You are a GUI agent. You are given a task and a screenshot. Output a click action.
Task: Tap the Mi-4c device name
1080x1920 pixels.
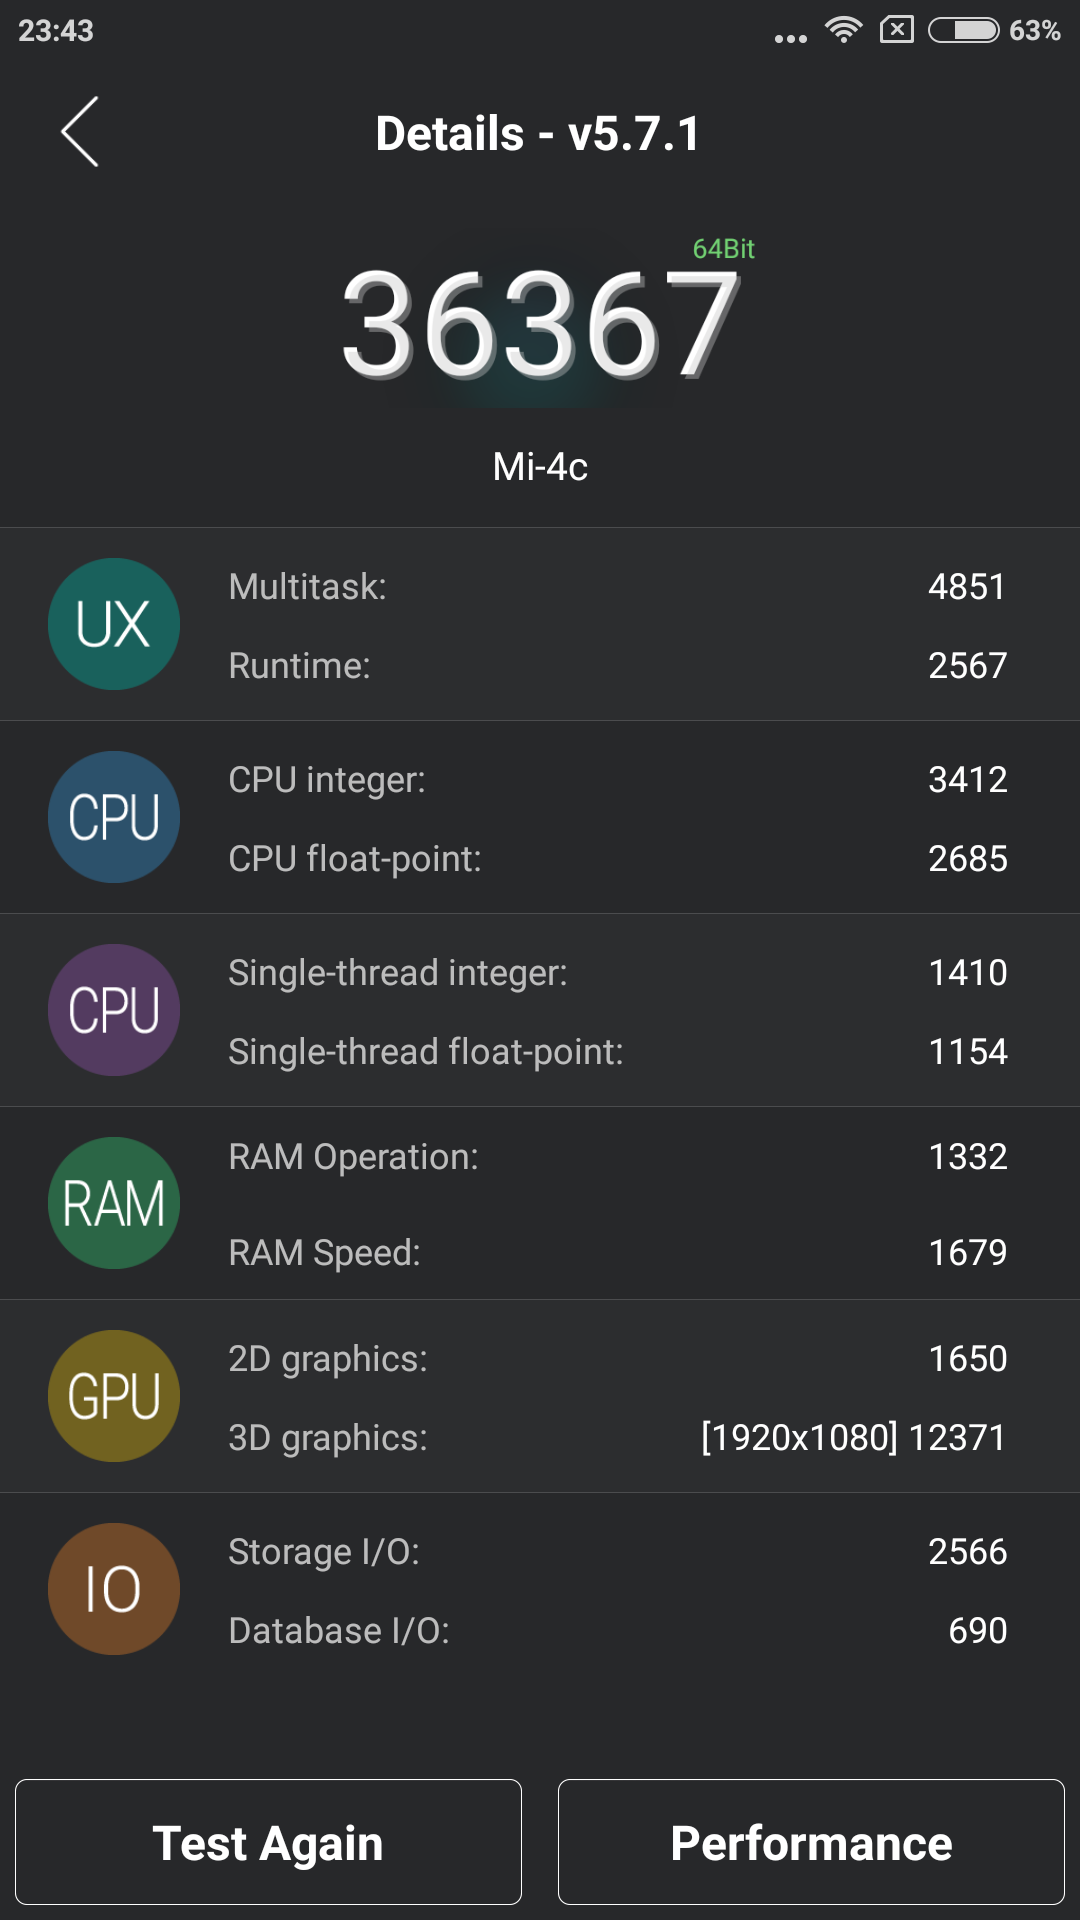(x=540, y=467)
